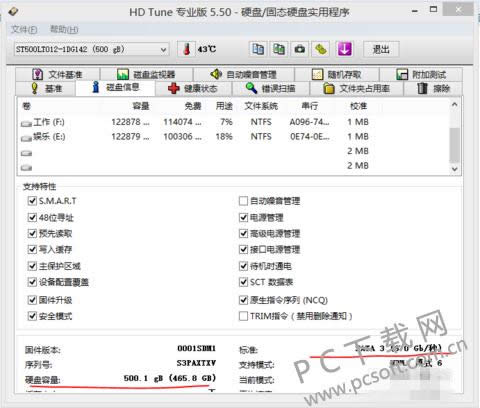This screenshot has height=408, width=480.
Task: Click the purple download arrow icon
Action: pos(344,49)
